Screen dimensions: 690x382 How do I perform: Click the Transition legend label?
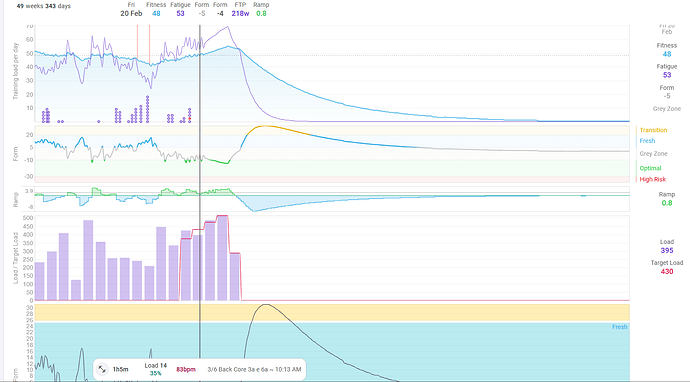pyautogui.click(x=653, y=130)
